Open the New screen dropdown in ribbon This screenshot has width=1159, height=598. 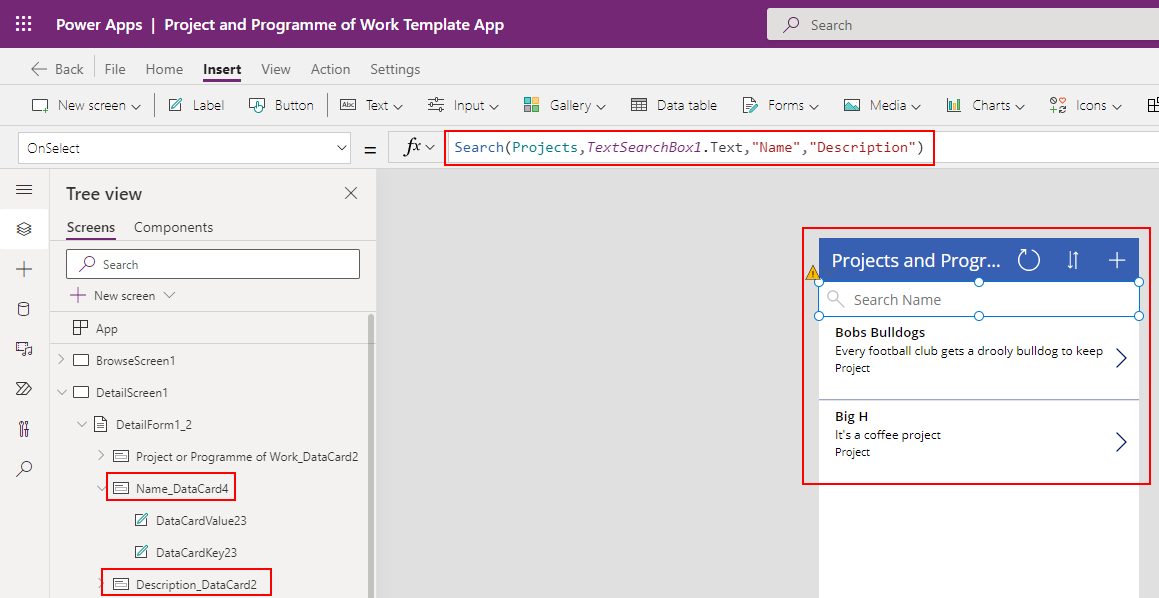click(86, 106)
